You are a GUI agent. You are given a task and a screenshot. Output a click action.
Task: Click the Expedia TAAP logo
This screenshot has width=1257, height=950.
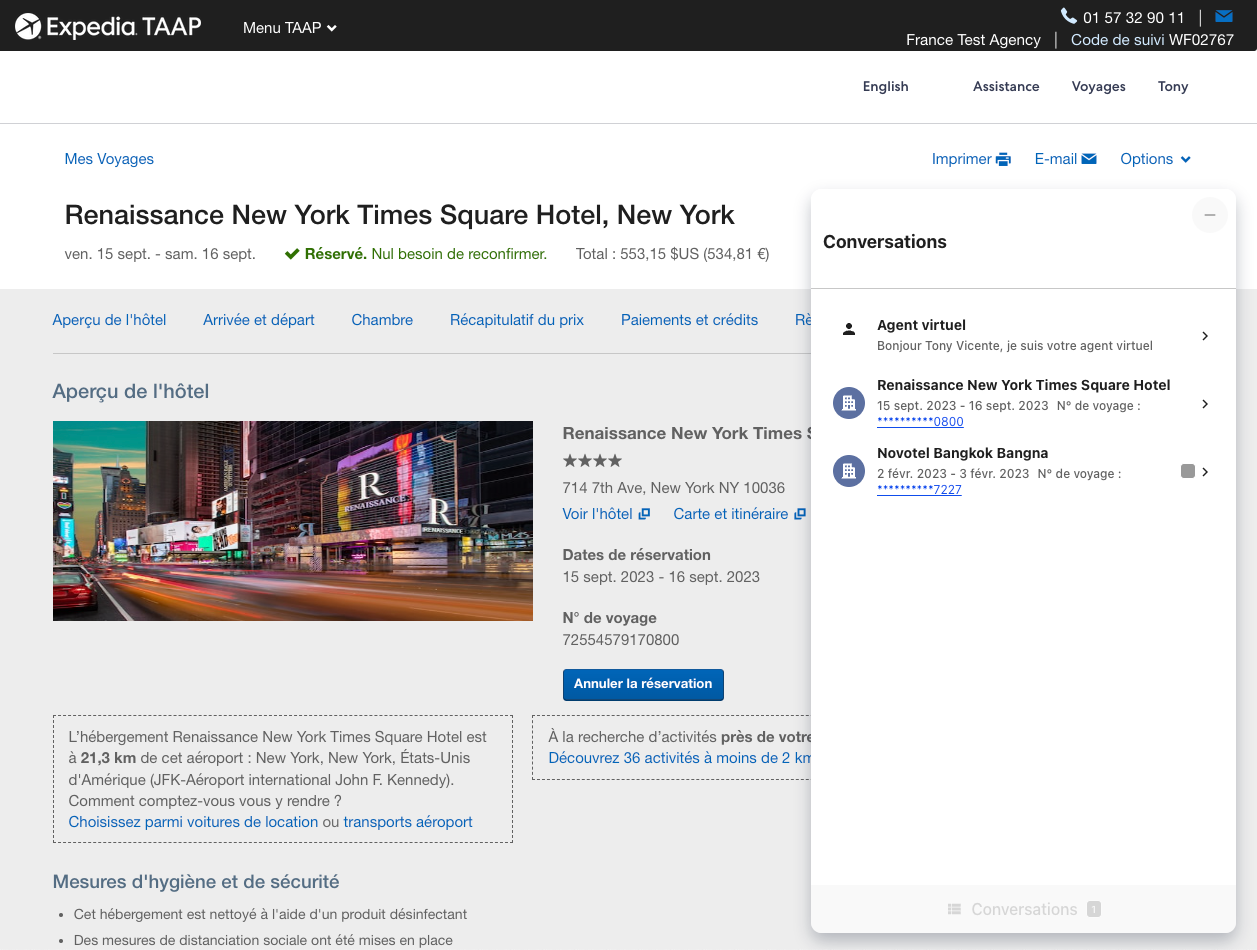[x=108, y=26]
